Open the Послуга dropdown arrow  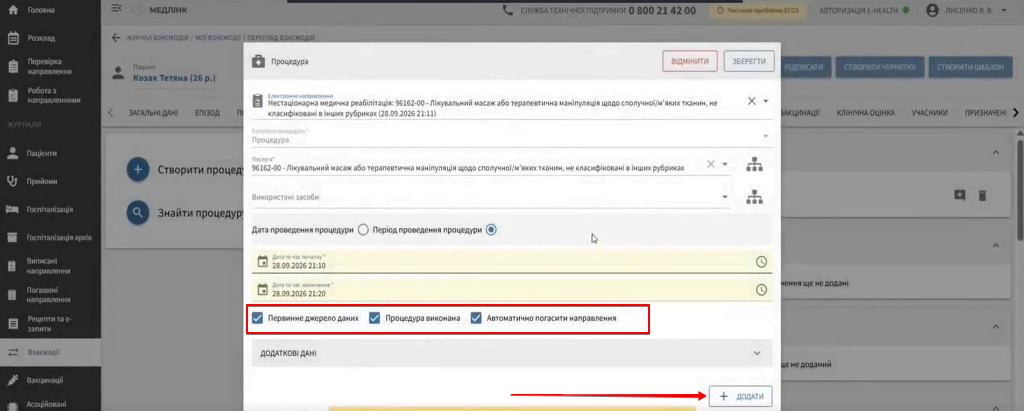(x=725, y=165)
